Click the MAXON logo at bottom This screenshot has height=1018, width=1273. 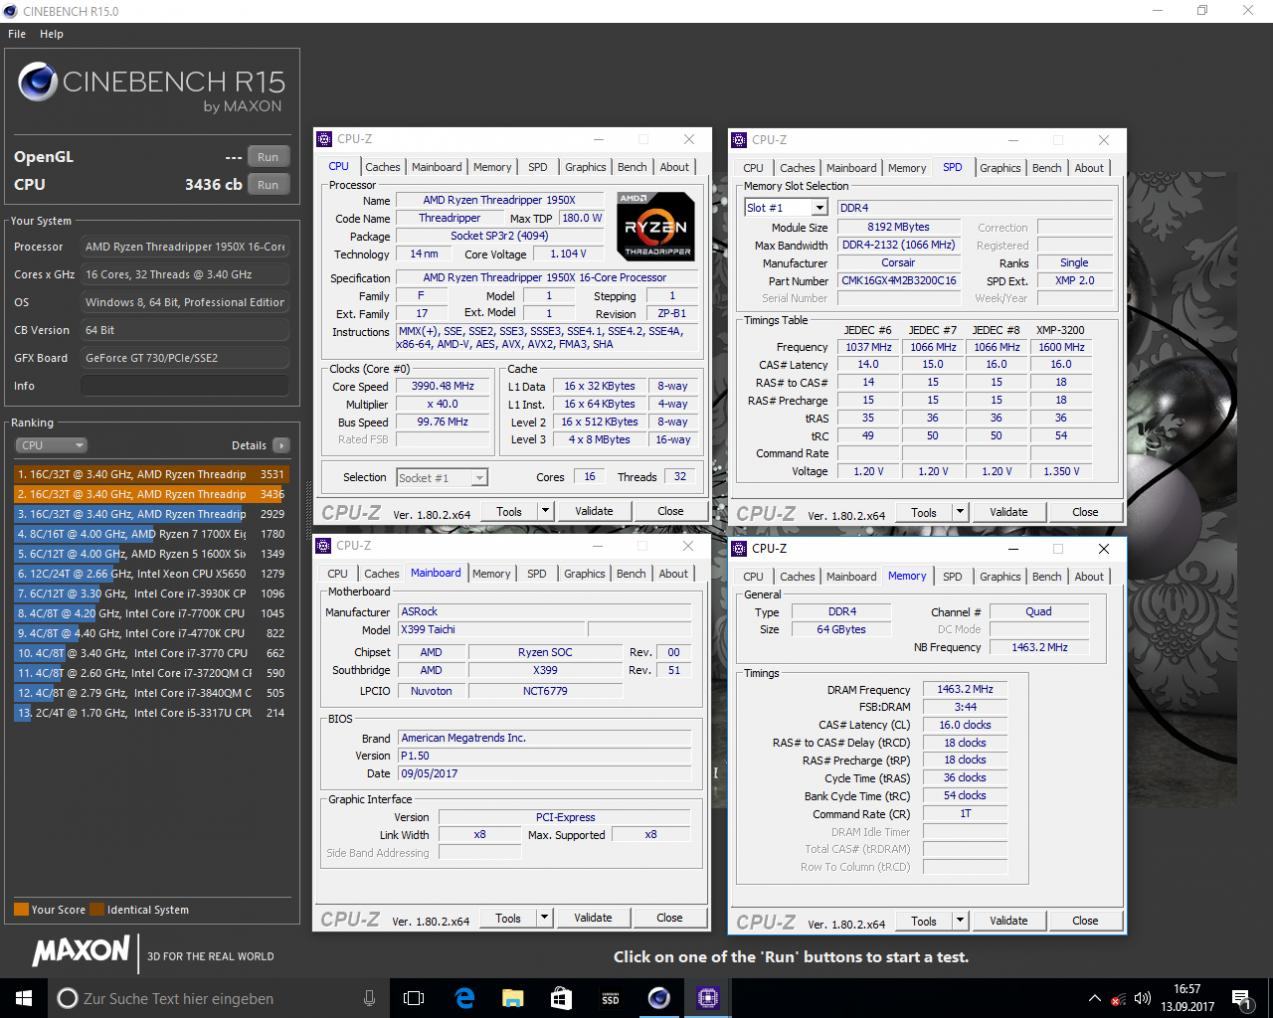click(81, 951)
